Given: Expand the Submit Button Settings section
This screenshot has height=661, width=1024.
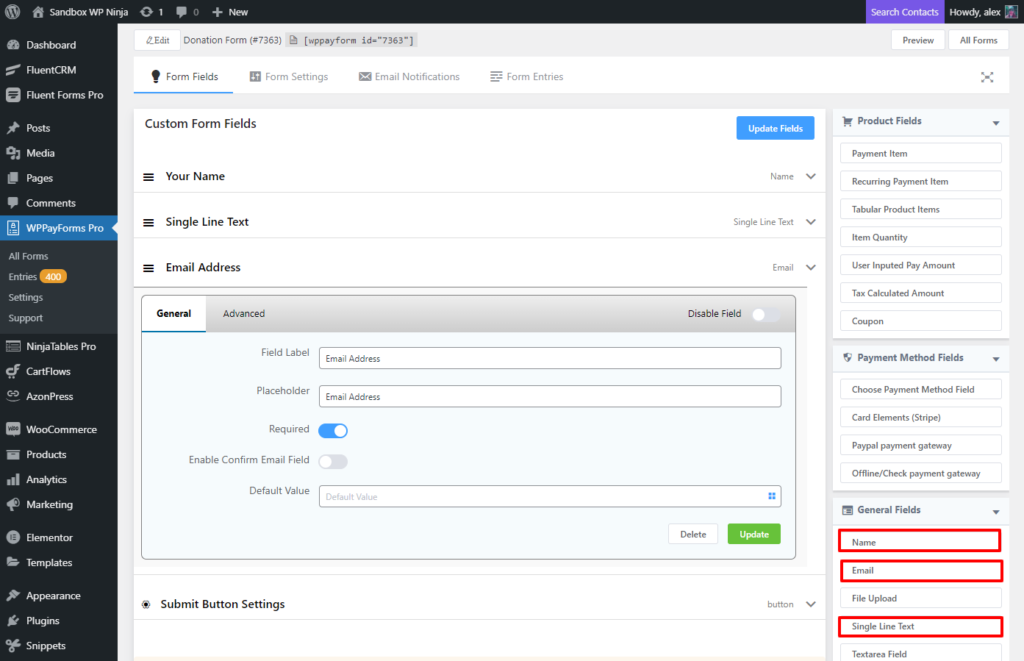Looking at the screenshot, I should (810, 604).
